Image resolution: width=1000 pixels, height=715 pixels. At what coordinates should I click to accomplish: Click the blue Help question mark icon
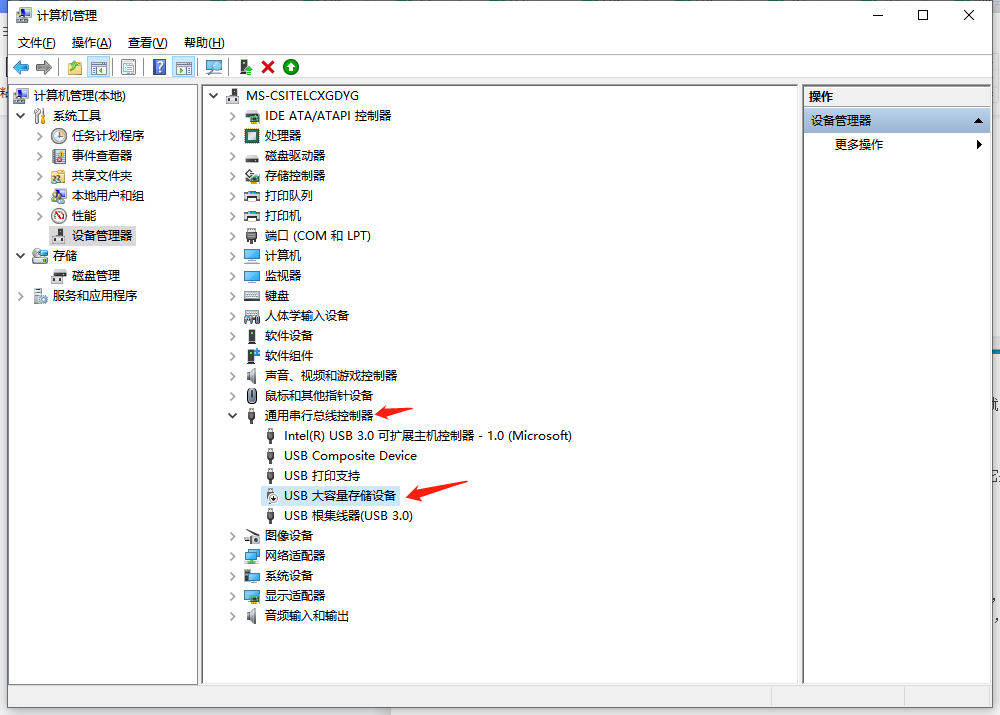coord(159,67)
